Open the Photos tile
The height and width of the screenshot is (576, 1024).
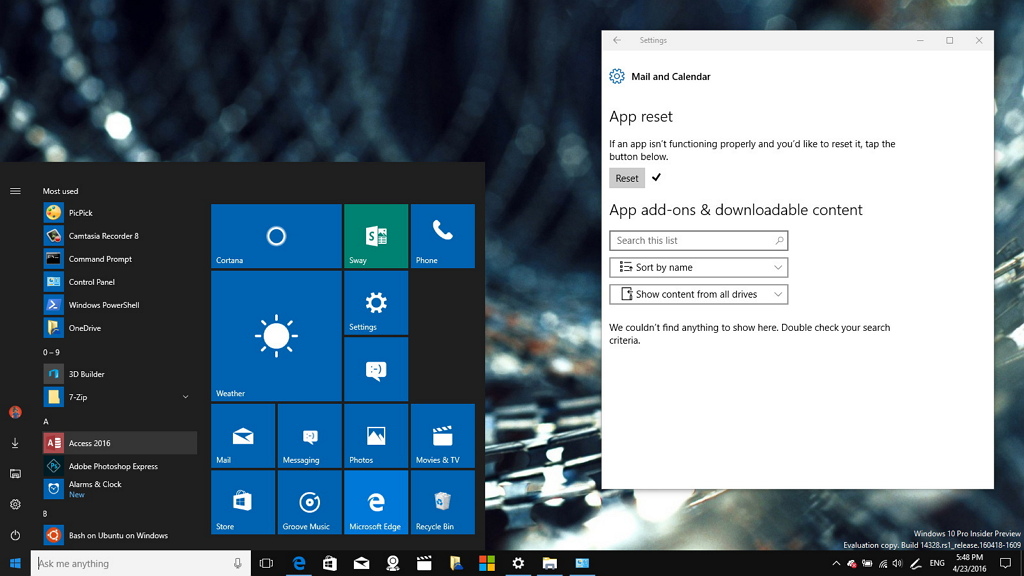tap(376, 436)
